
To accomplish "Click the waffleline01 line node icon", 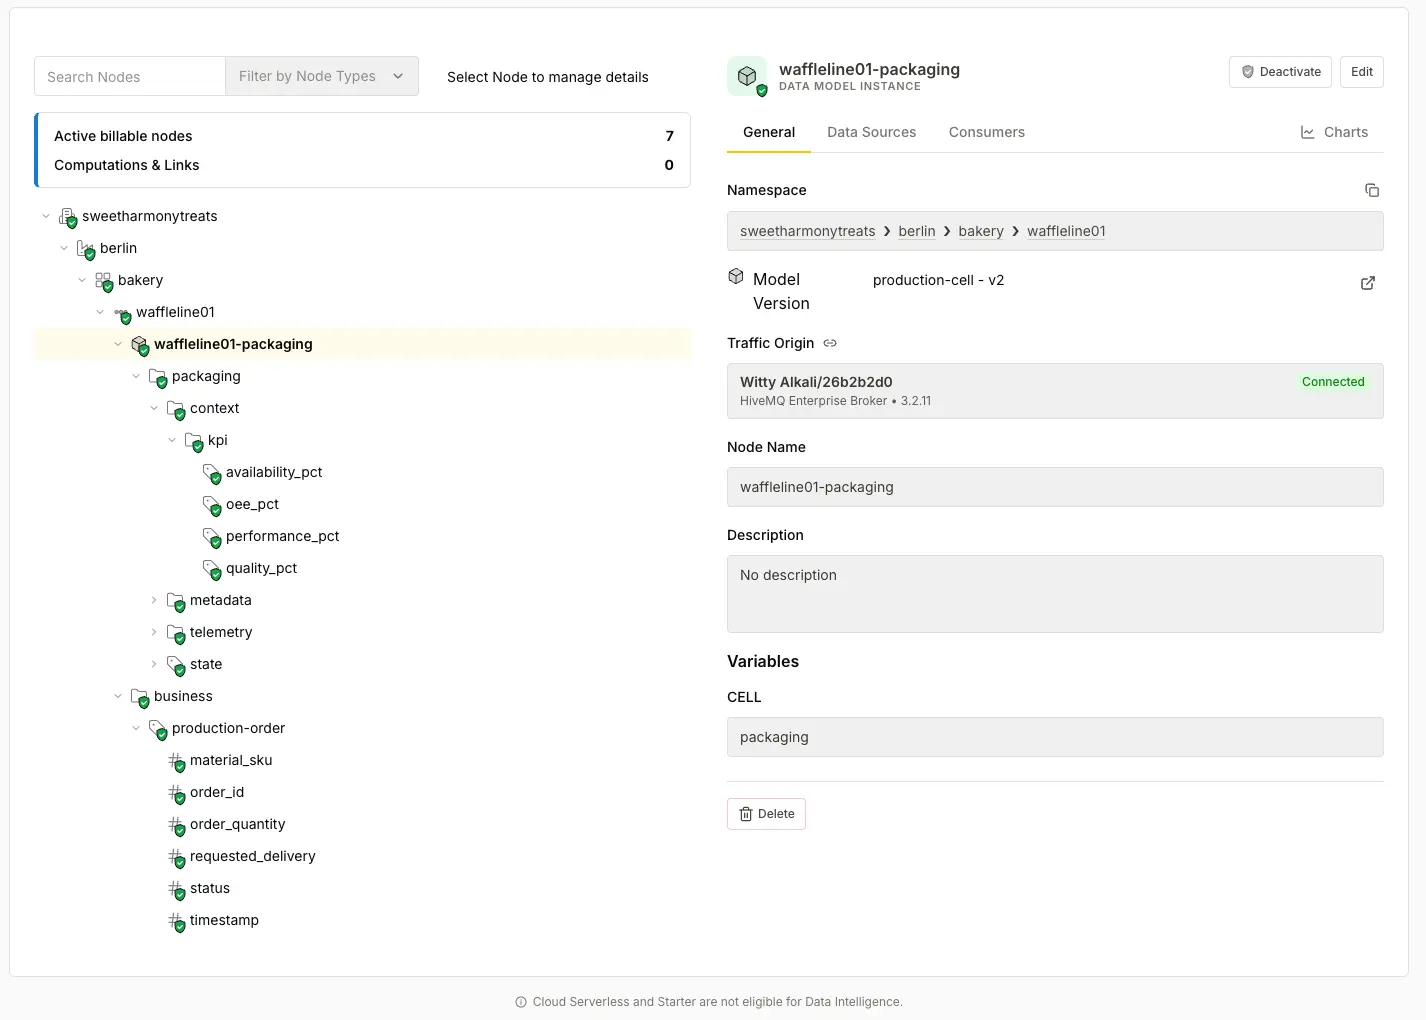I will tap(121, 314).
